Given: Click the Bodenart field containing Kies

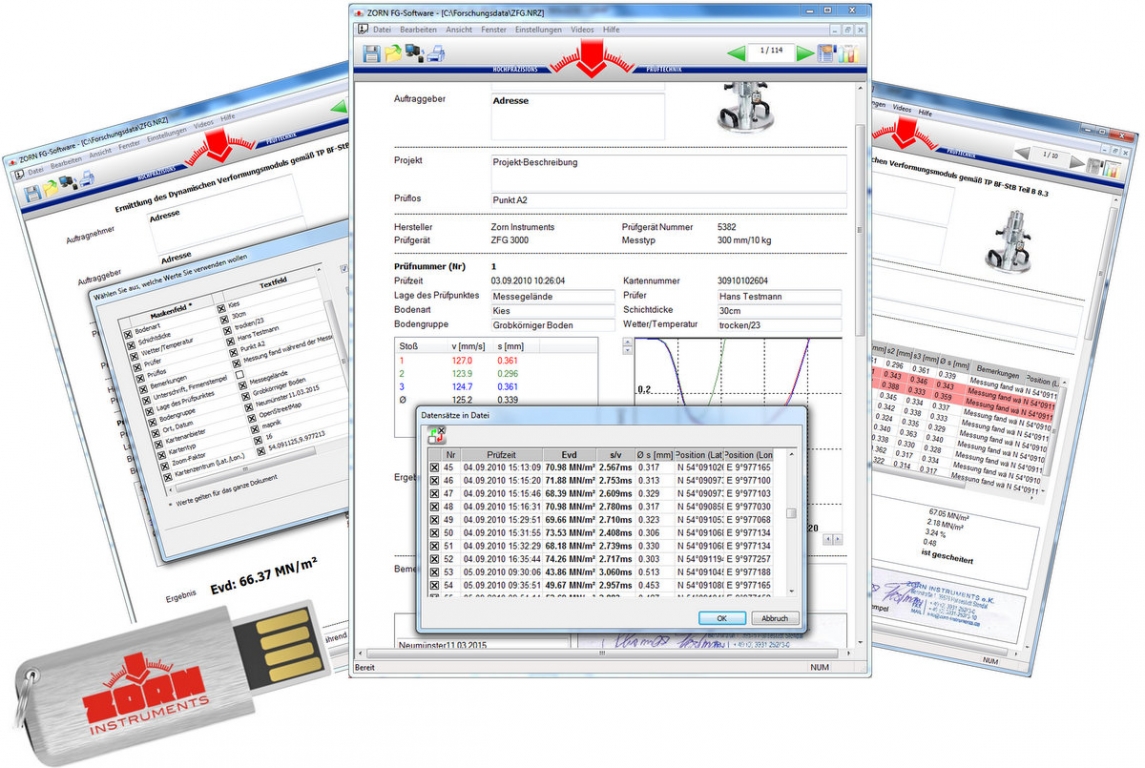Looking at the screenshot, I should 552,310.
